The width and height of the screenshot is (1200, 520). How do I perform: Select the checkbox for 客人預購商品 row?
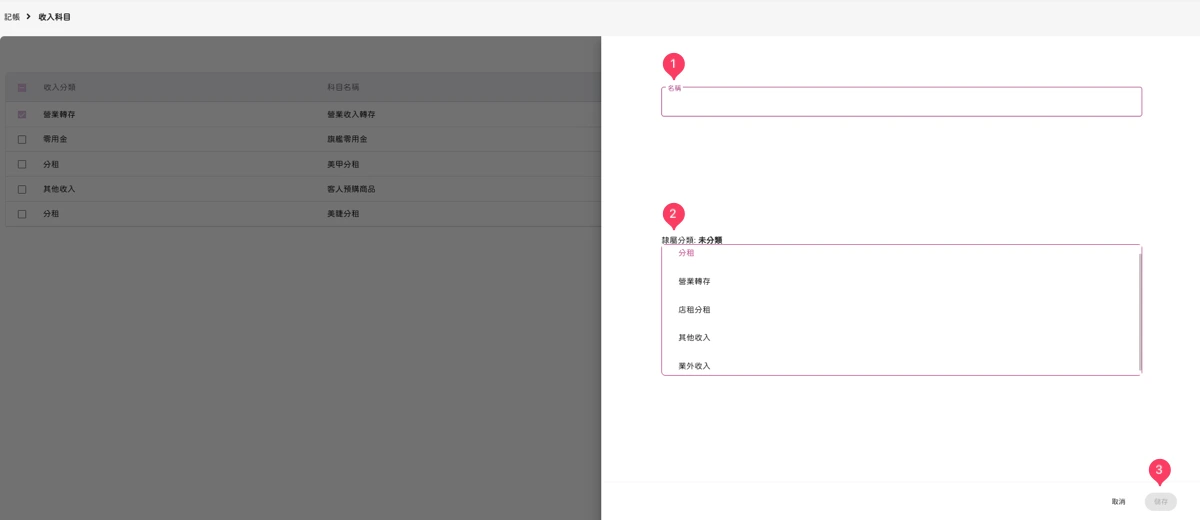22,189
